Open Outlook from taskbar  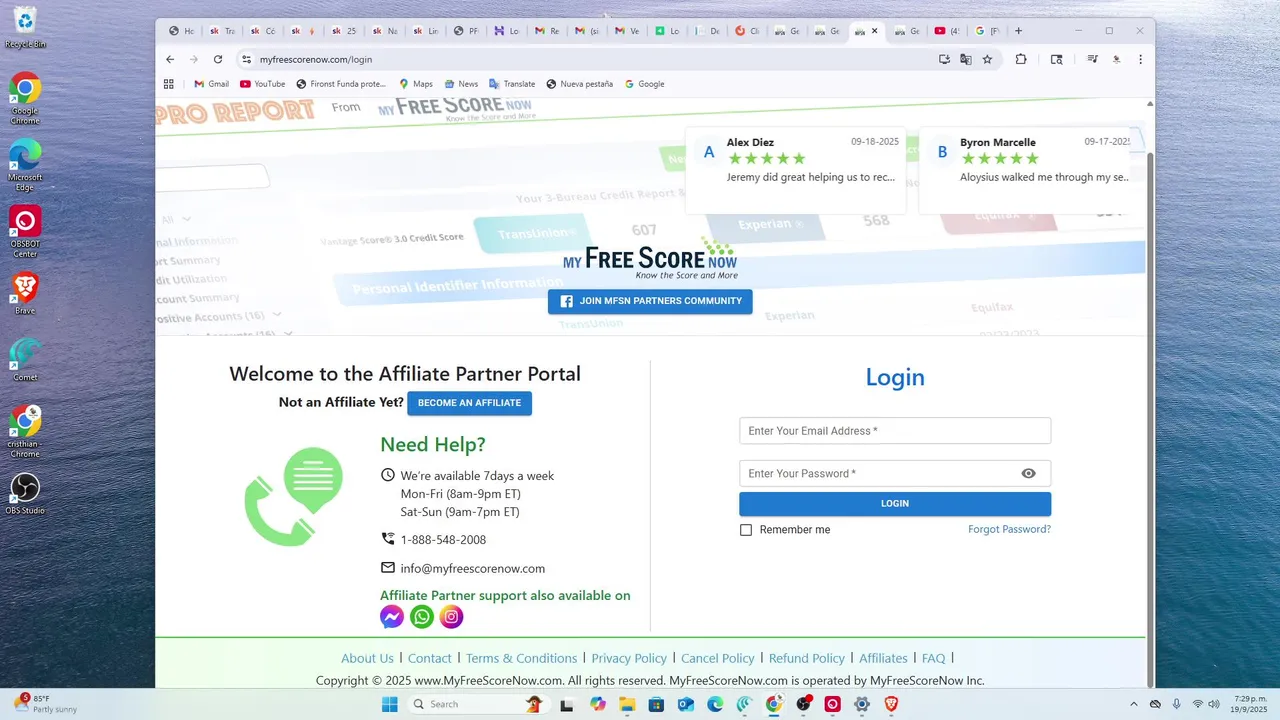[x=686, y=704]
